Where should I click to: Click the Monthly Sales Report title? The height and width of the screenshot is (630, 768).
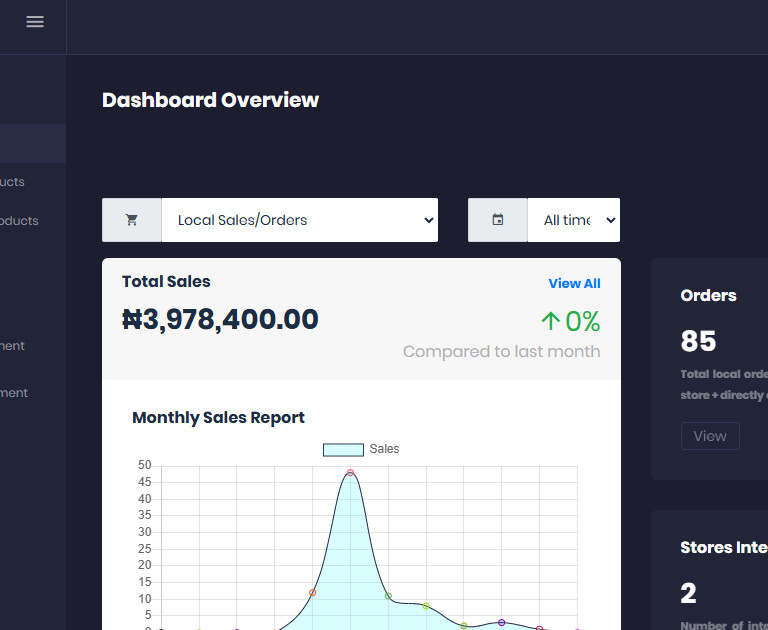point(218,418)
